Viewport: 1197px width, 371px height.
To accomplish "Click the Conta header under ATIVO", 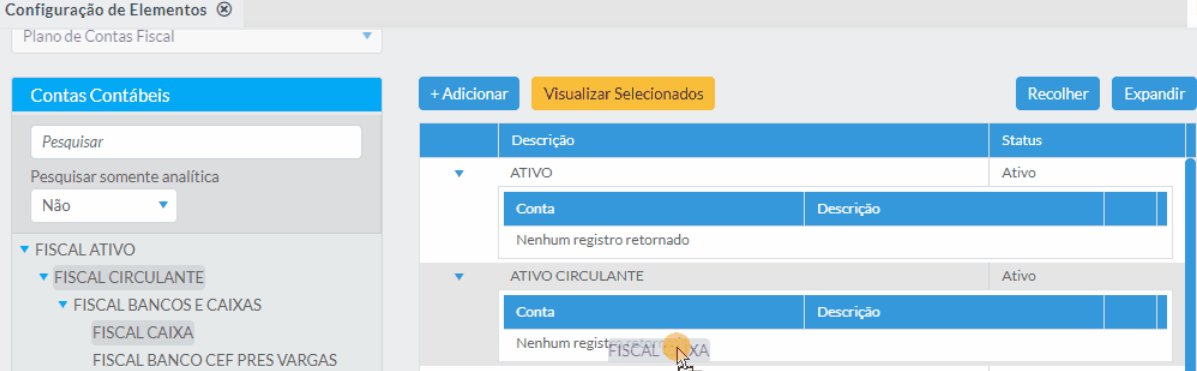I will tap(653, 208).
